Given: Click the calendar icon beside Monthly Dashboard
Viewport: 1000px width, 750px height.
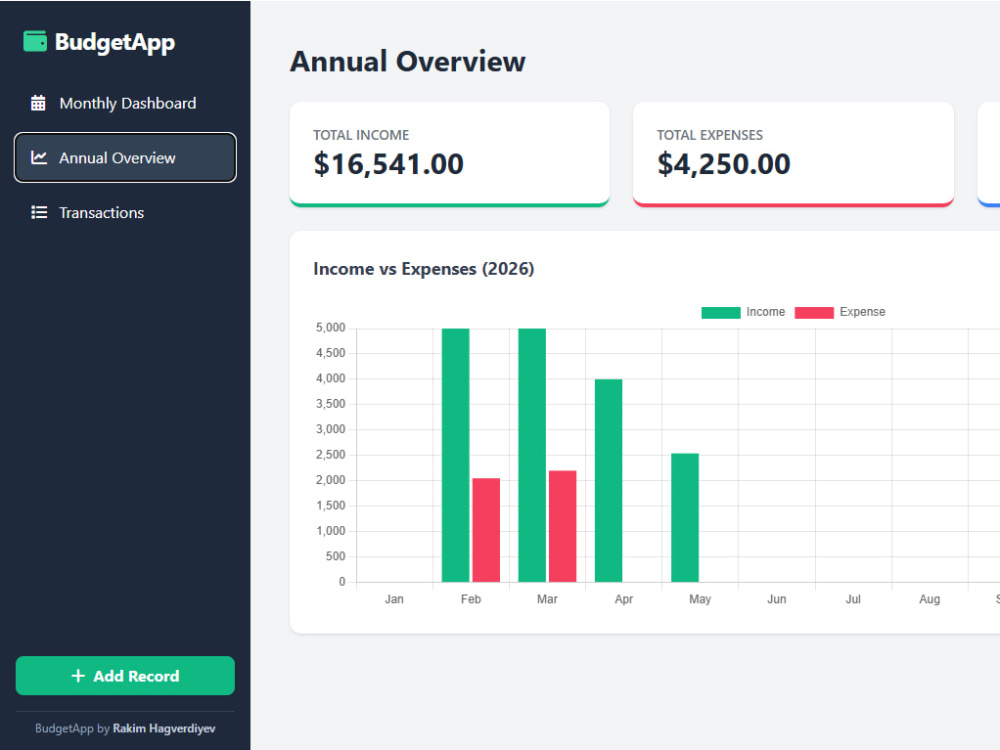Looking at the screenshot, I should click(x=38, y=103).
